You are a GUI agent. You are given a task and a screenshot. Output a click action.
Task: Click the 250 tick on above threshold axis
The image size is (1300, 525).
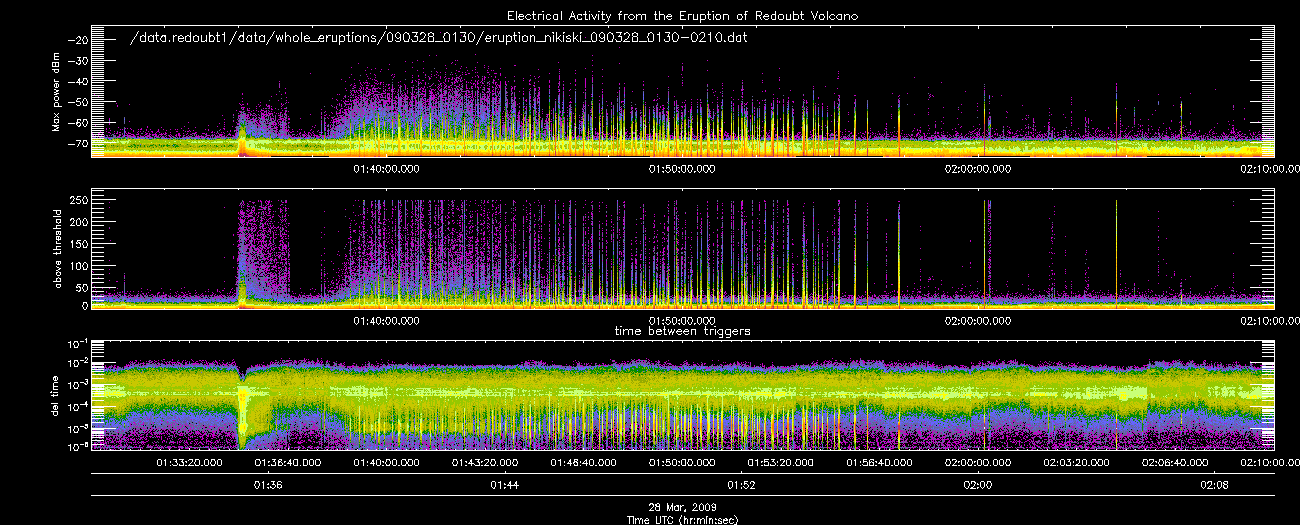click(x=80, y=201)
